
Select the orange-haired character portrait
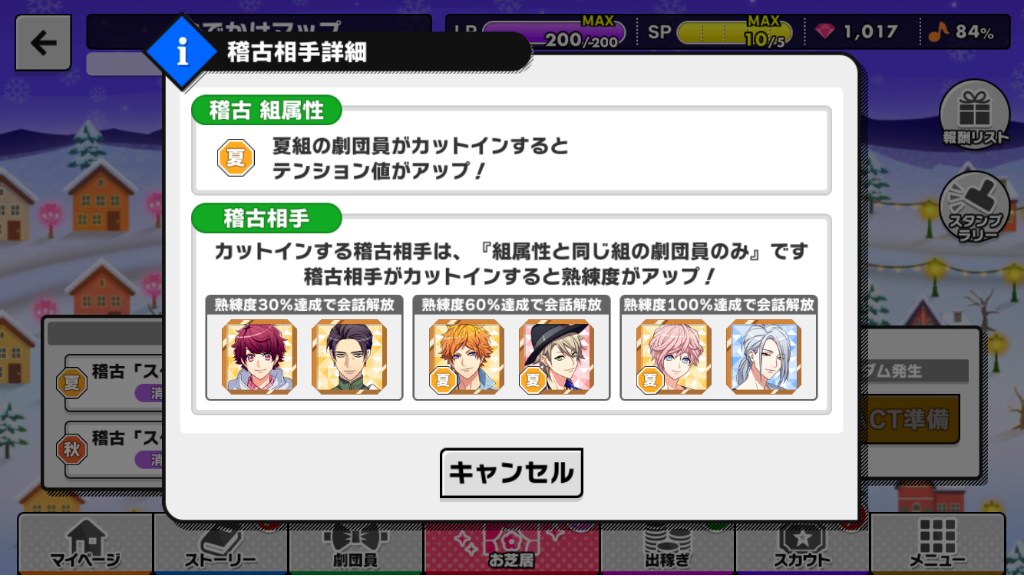pyautogui.click(x=466, y=357)
